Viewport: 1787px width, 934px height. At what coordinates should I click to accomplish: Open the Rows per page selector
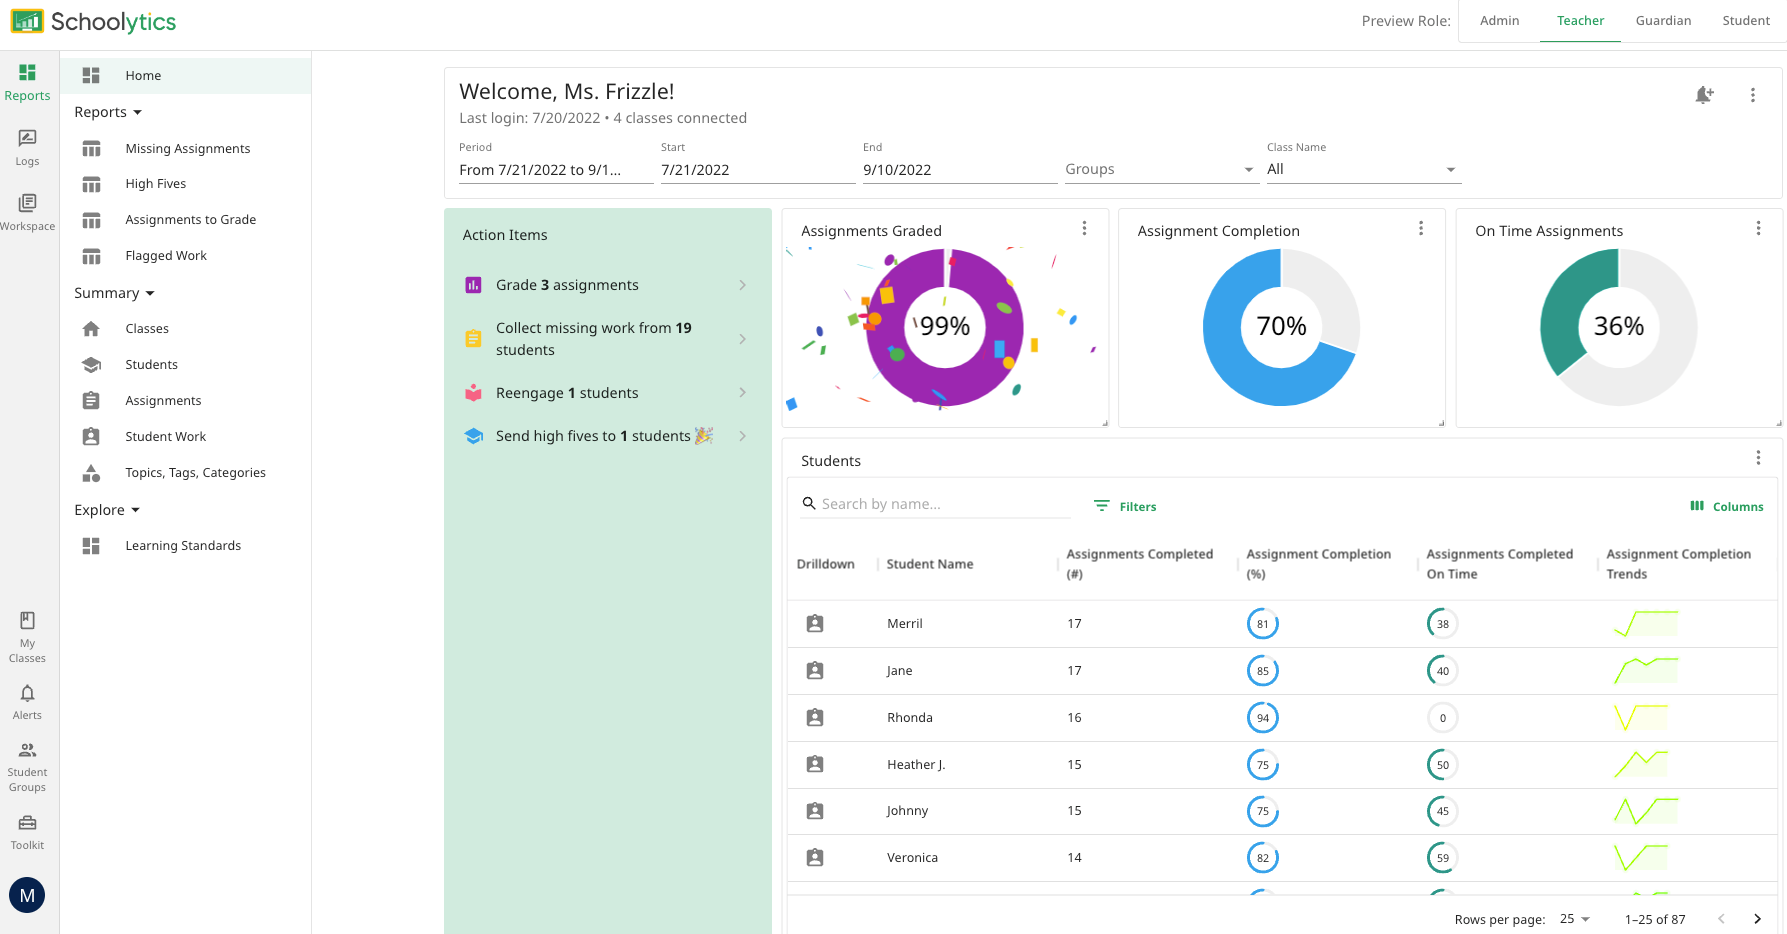[x=1572, y=919]
